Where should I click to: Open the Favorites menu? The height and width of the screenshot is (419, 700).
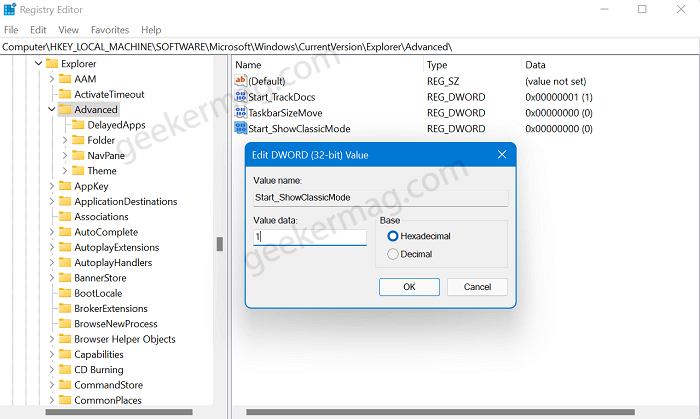[x=110, y=30]
